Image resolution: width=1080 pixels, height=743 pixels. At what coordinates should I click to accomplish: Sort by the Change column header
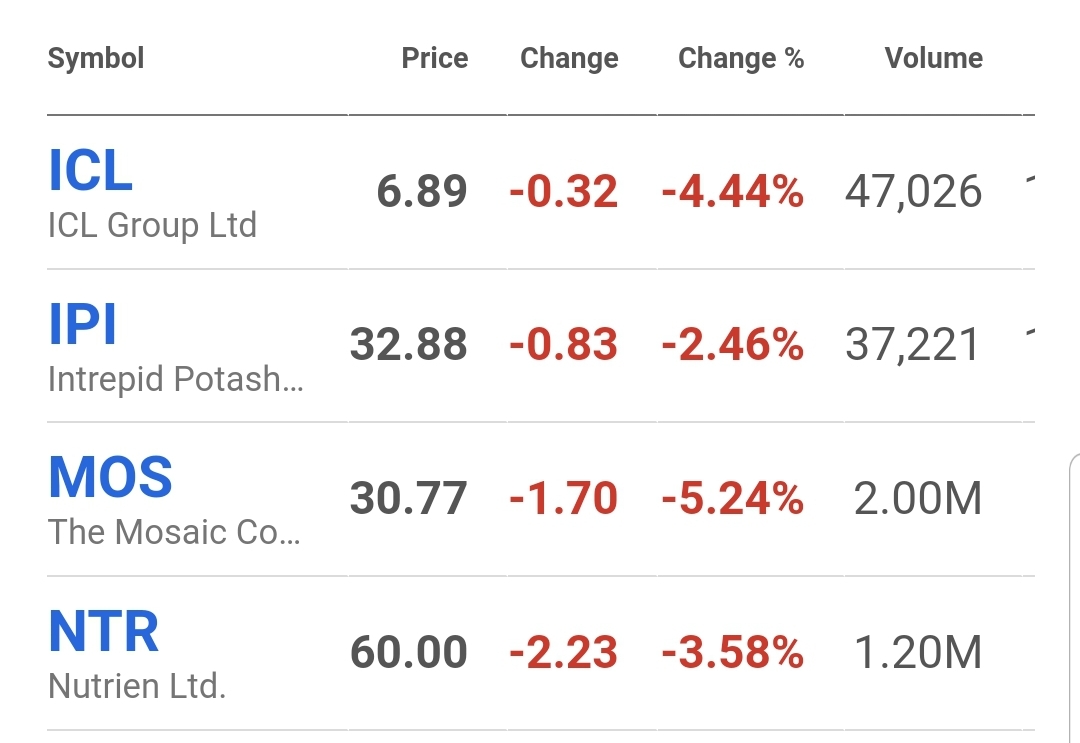pyautogui.click(x=569, y=58)
